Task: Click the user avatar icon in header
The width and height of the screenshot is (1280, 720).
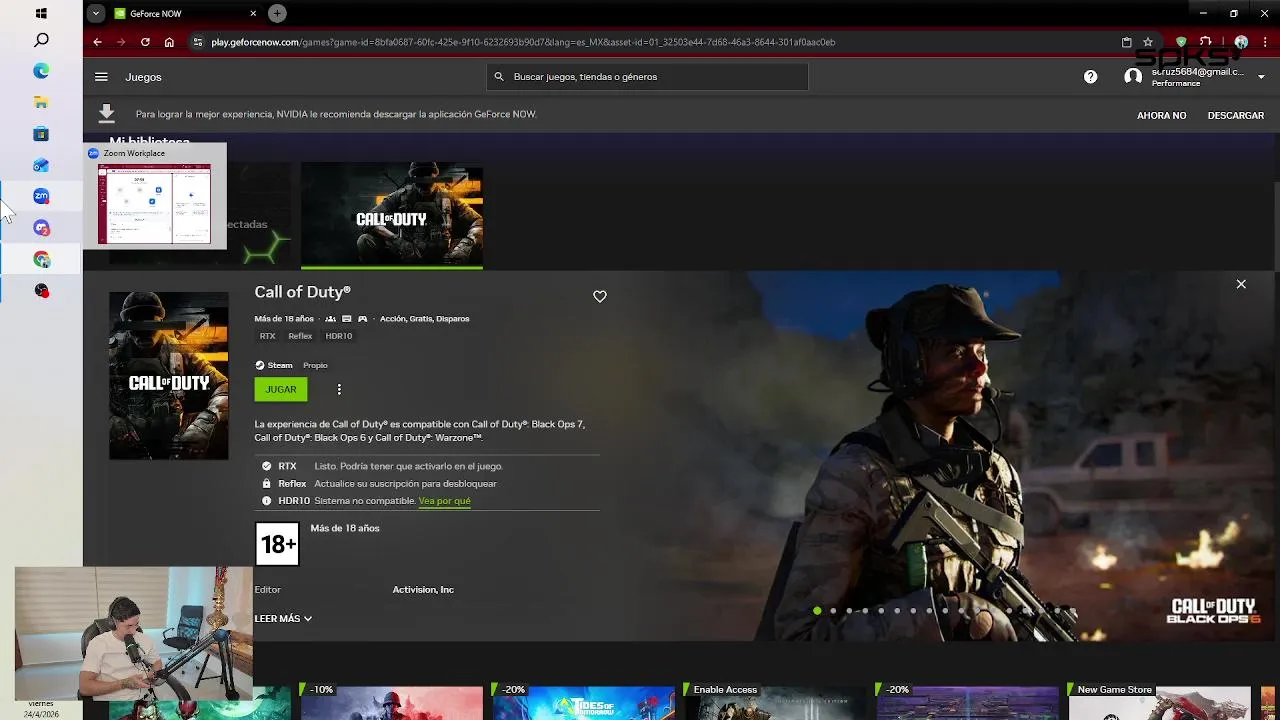Action: [1133, 77]
